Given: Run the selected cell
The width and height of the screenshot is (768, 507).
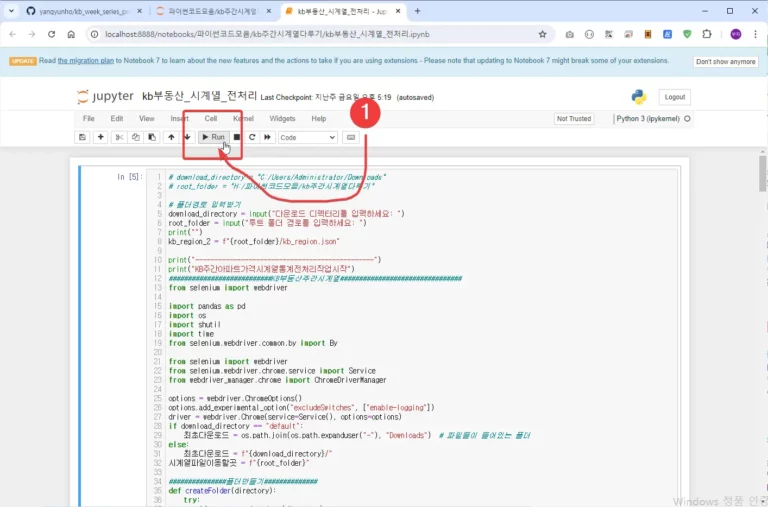Looking at the screenshot, I should click(214, 138).
